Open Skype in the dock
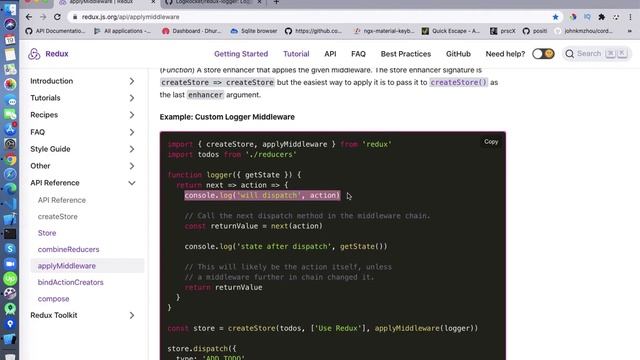Screen dimensions: 640x360 (10, 249)
